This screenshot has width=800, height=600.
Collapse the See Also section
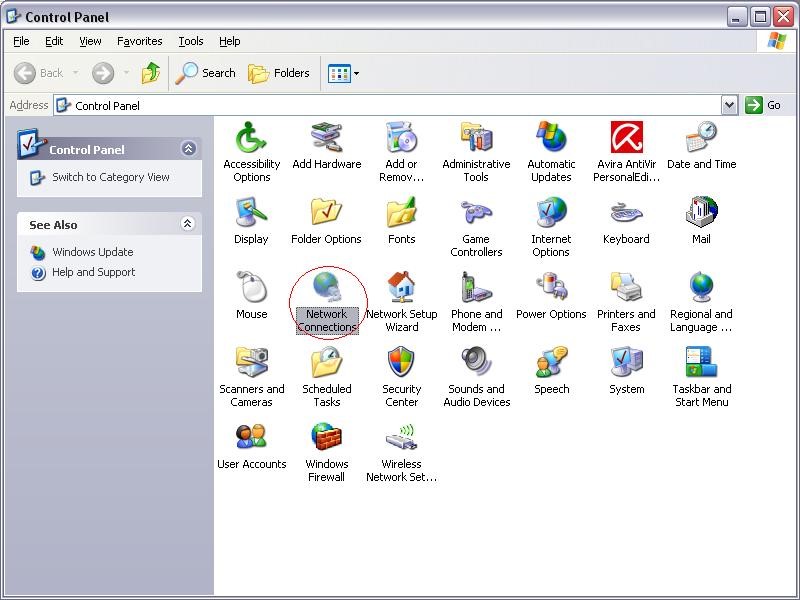coord(188,224)
